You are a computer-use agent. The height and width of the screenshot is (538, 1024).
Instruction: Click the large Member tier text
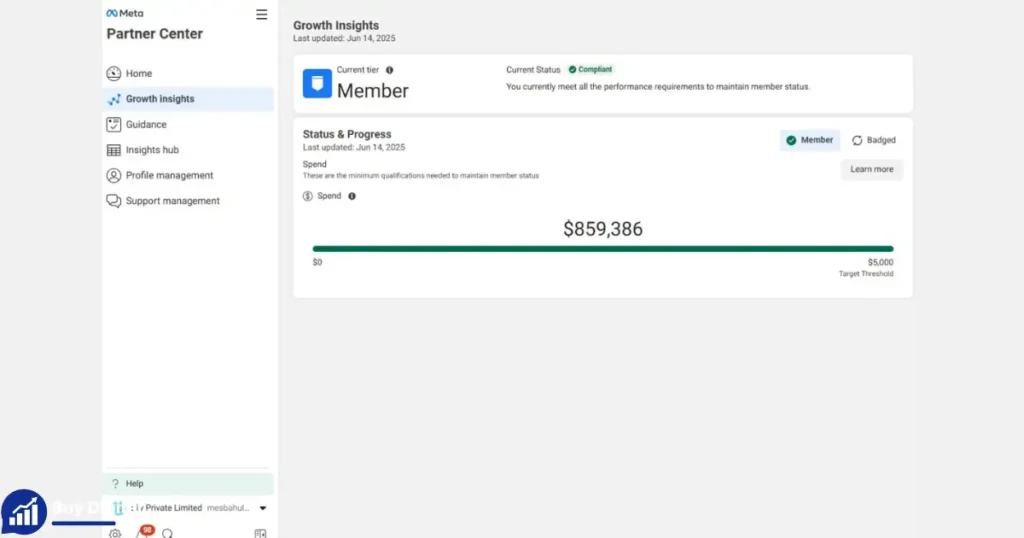click(x=373, y=91)
